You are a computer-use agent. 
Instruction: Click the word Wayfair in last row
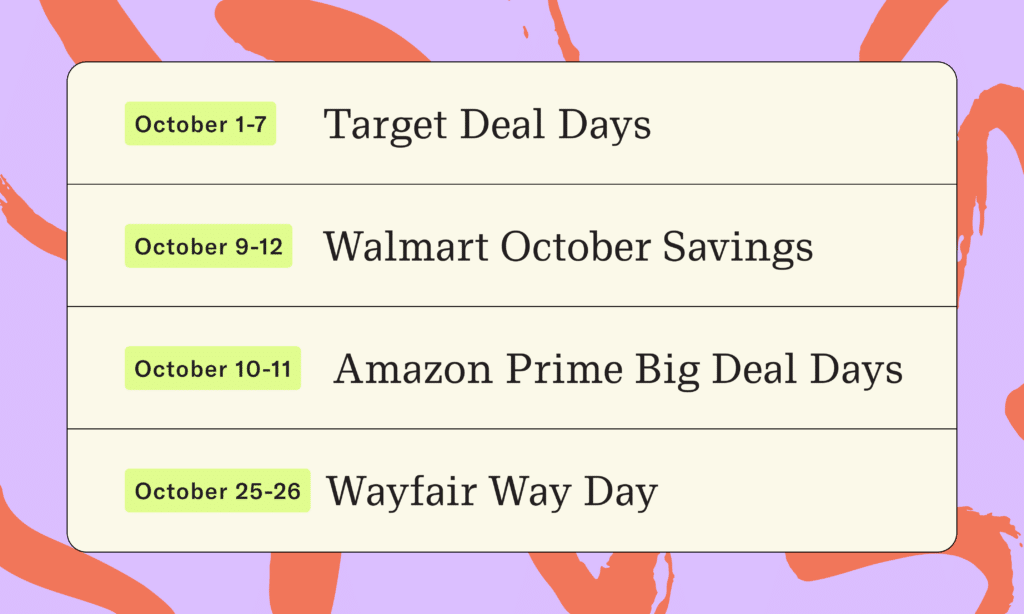click(x=402, y=493)
